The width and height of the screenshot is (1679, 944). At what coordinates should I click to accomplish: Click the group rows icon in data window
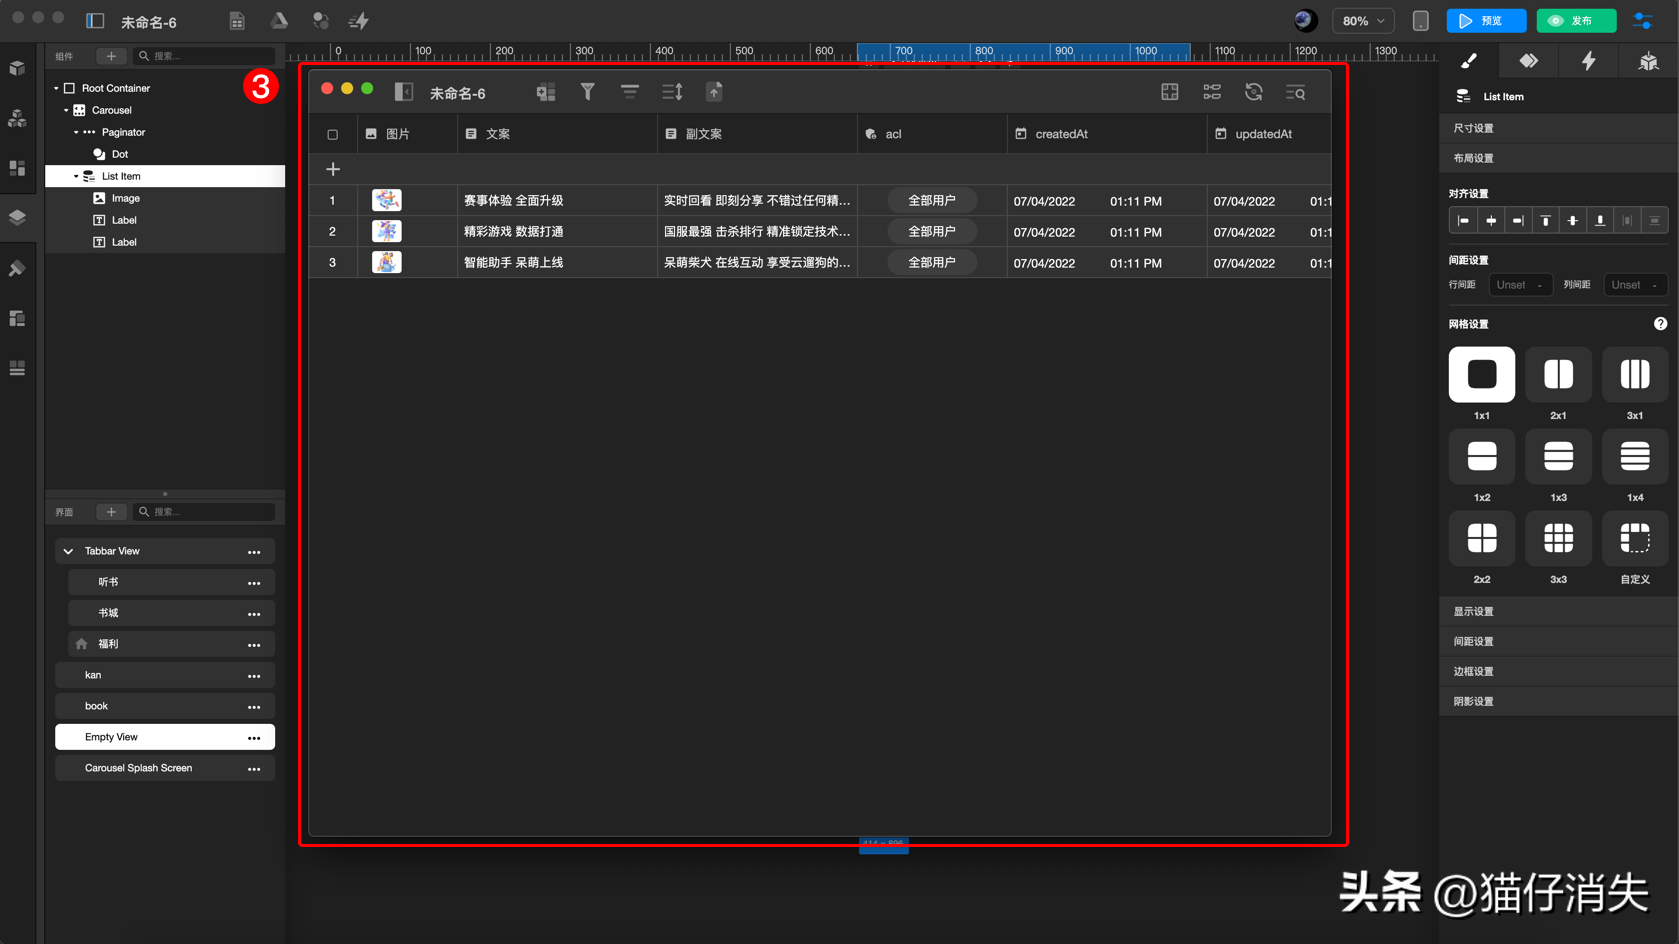pyautogui.click(x=630, y=92)
